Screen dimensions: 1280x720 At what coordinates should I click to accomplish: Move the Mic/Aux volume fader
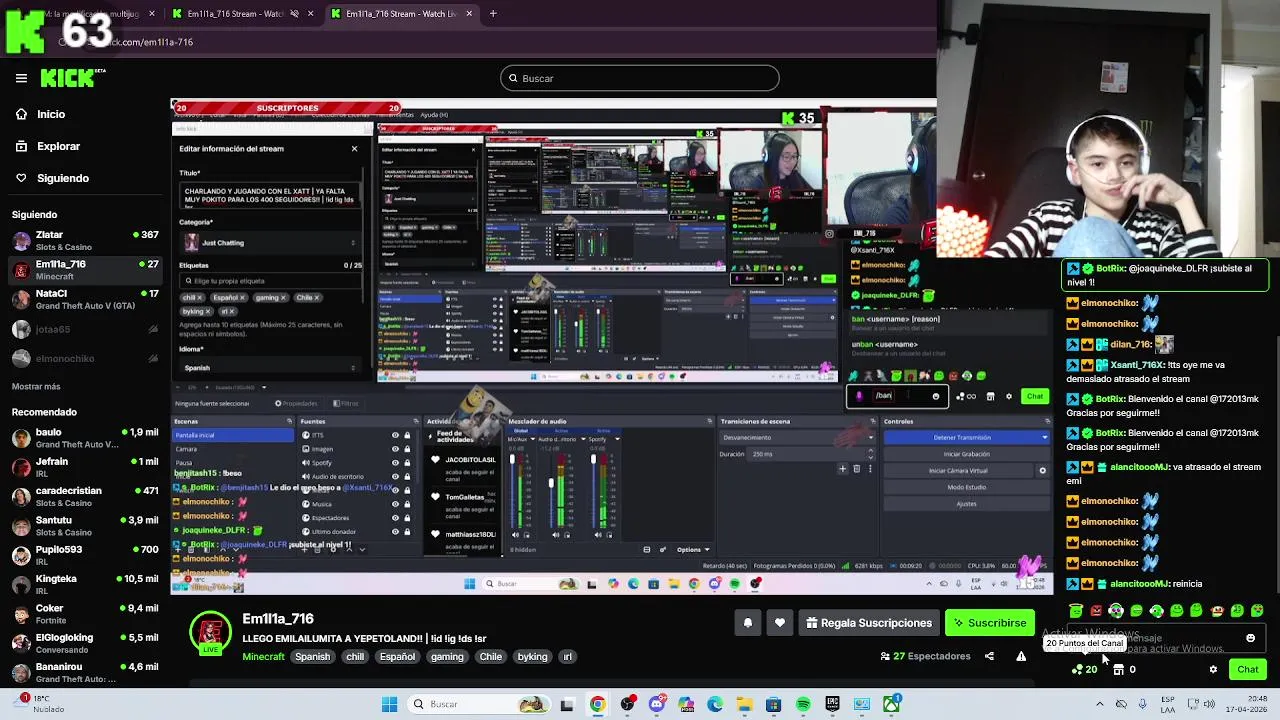[x=512, y=460]
